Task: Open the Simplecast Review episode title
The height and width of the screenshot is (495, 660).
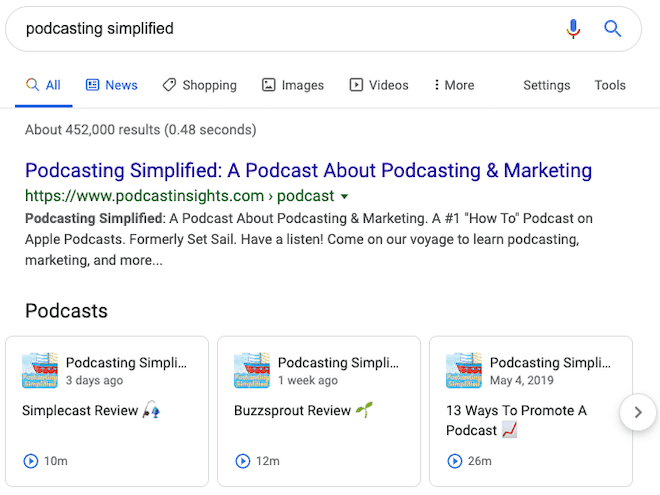Action: [x=91, y=410]
